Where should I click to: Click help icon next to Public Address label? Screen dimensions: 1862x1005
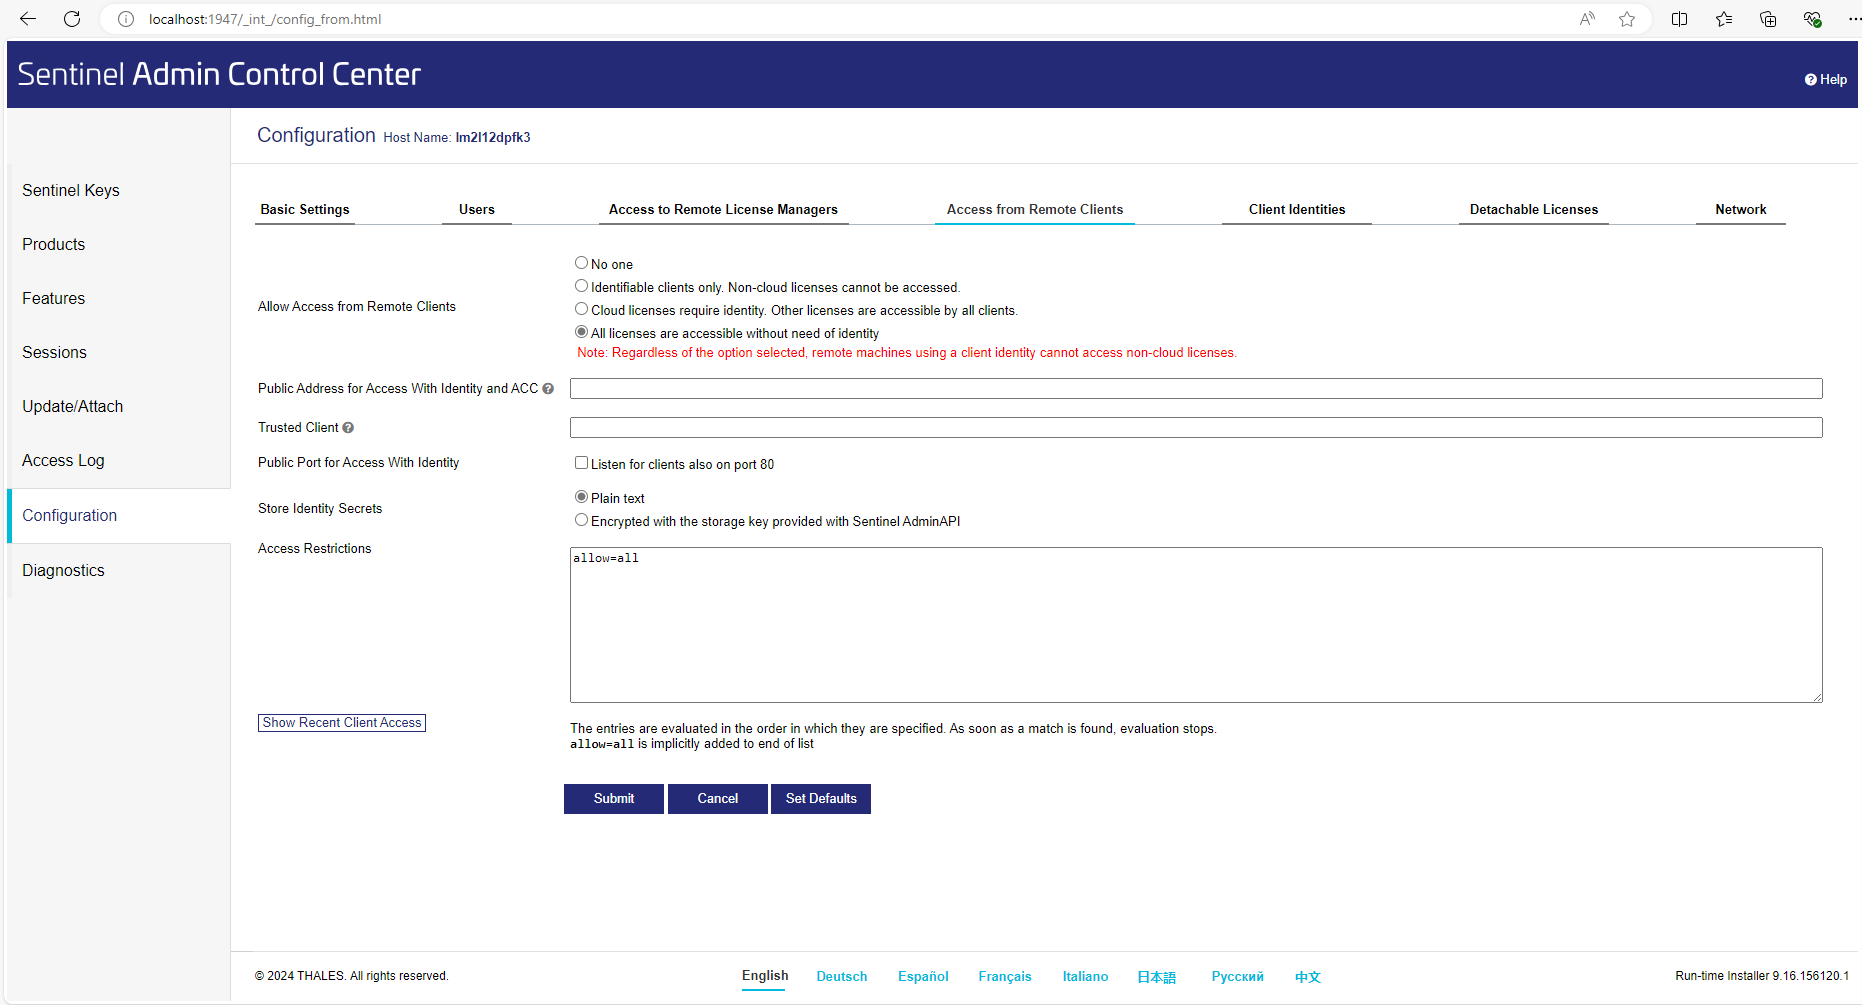coord(548,389)
